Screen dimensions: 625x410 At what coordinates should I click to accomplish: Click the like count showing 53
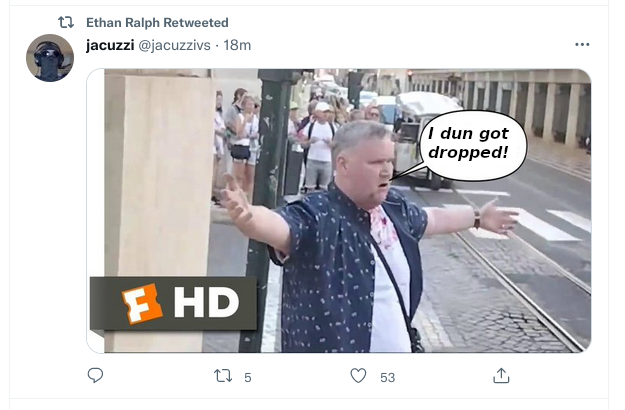click(x=387, y=377)
